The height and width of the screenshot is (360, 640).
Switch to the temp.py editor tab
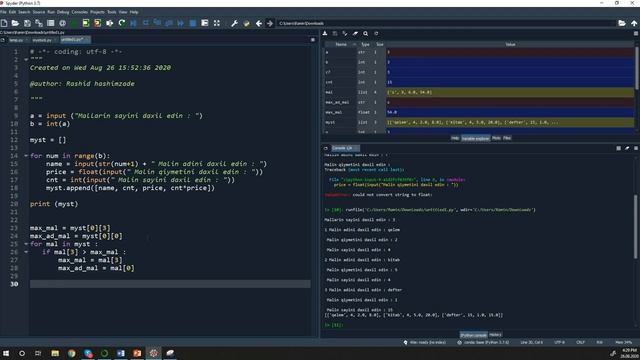click(16, 40)
